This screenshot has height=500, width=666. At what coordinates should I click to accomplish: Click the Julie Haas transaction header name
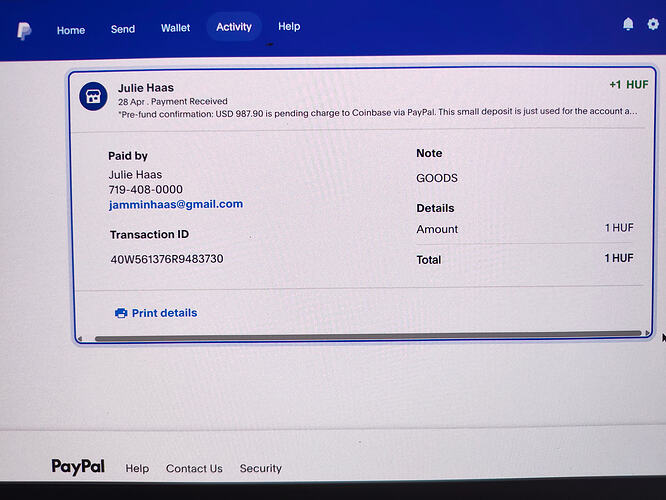point(146,88)
